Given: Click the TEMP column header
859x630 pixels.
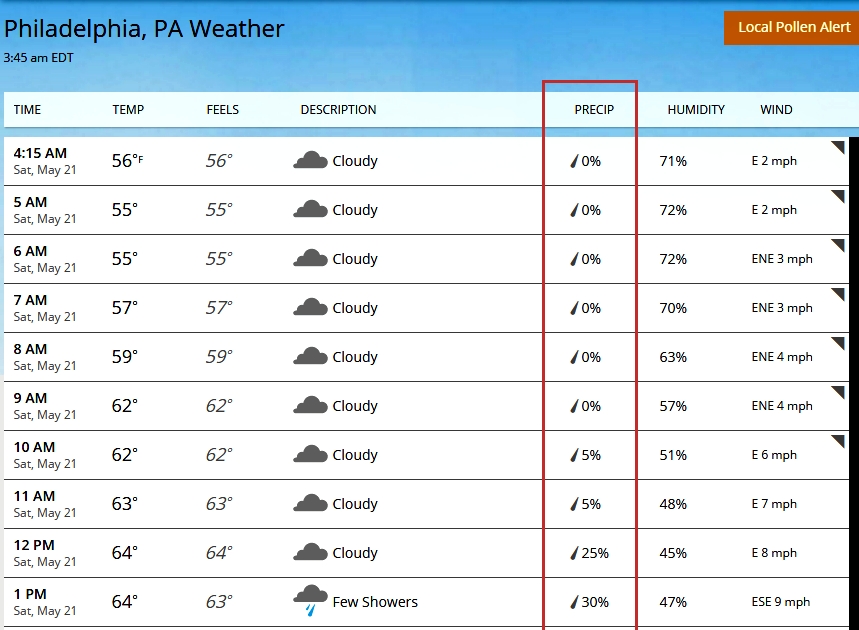Looking at the screenshot, I should tap(128, 110).
